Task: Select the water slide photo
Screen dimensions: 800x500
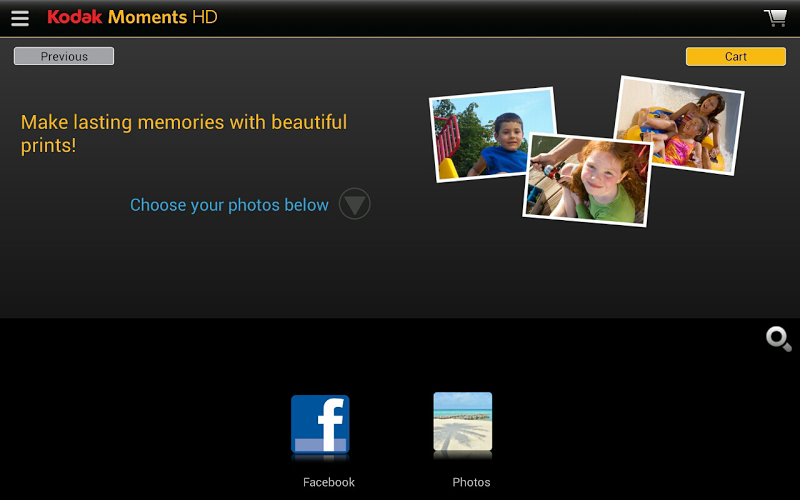Action: coord(679,125)
